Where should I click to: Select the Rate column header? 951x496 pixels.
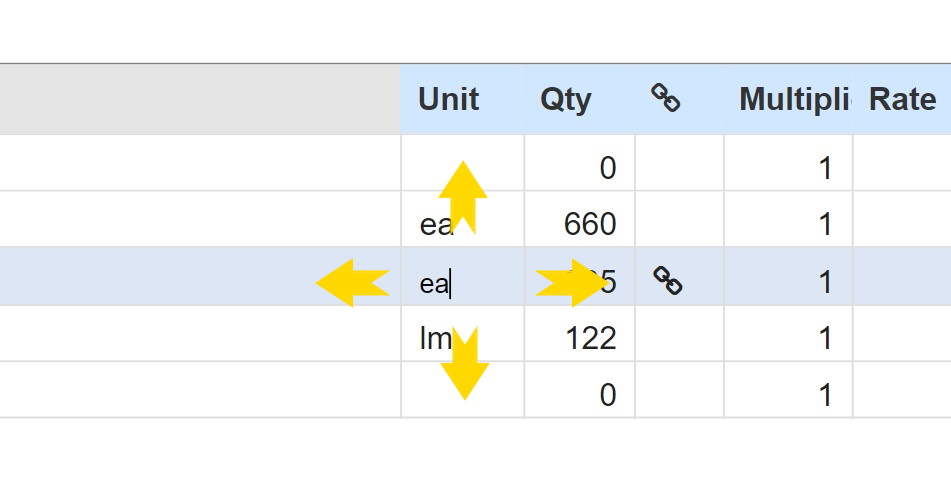[x=902, y=99]
